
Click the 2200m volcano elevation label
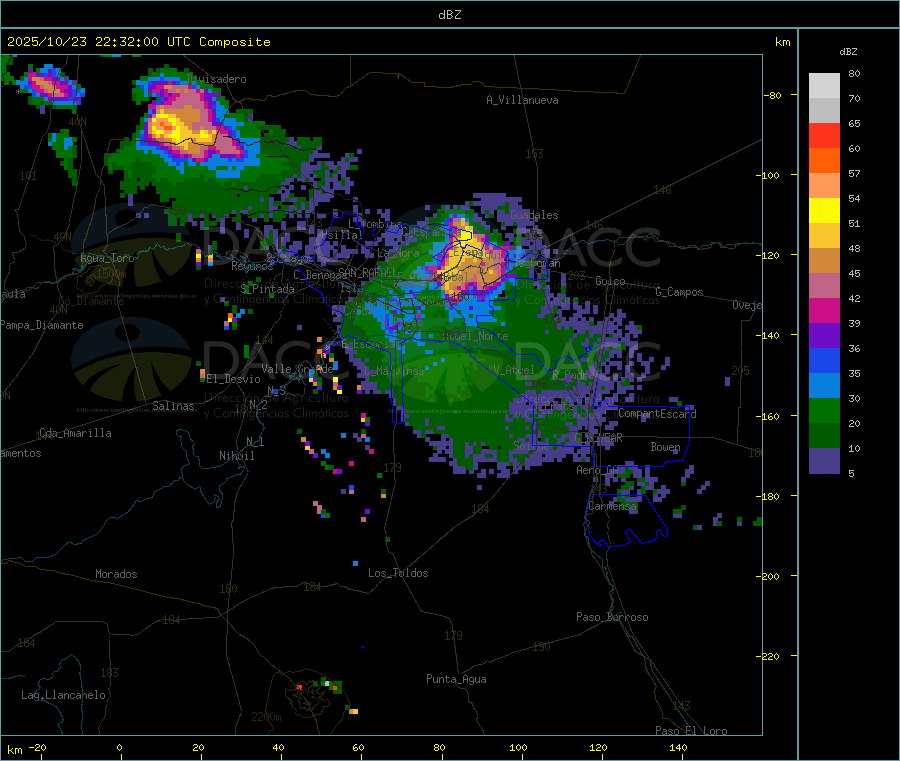coord(266,717)
